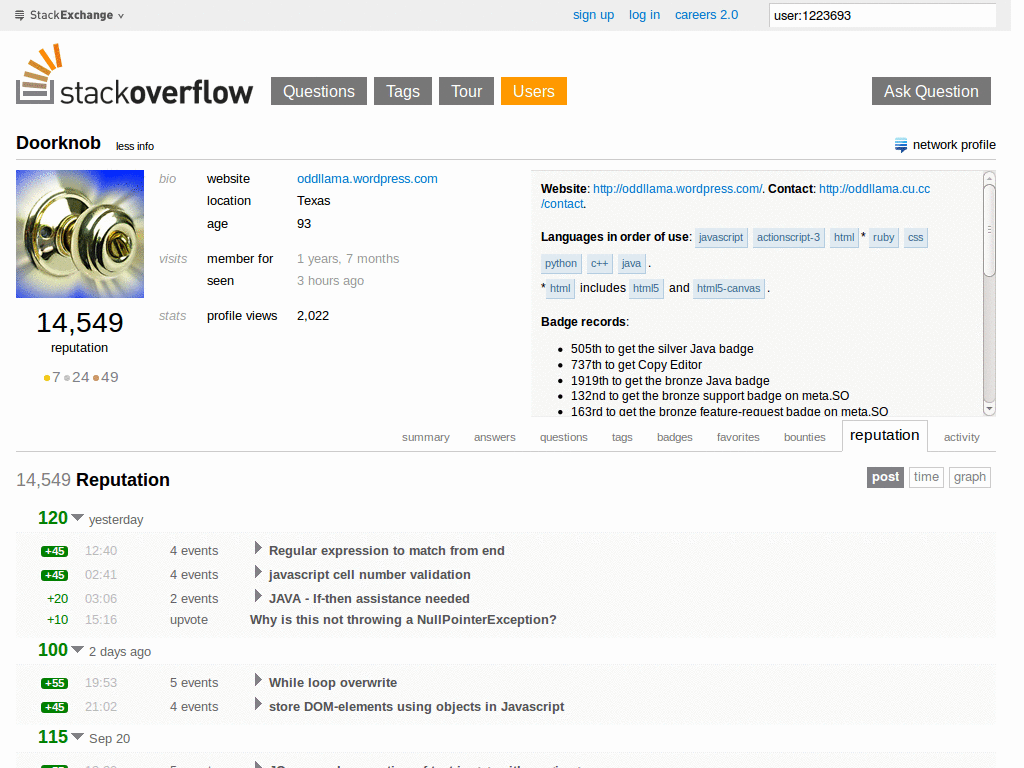The height and width of the screenshot is (768, 1024).
Task: Click the actionscript-3 tag
Action: [788, 238]
